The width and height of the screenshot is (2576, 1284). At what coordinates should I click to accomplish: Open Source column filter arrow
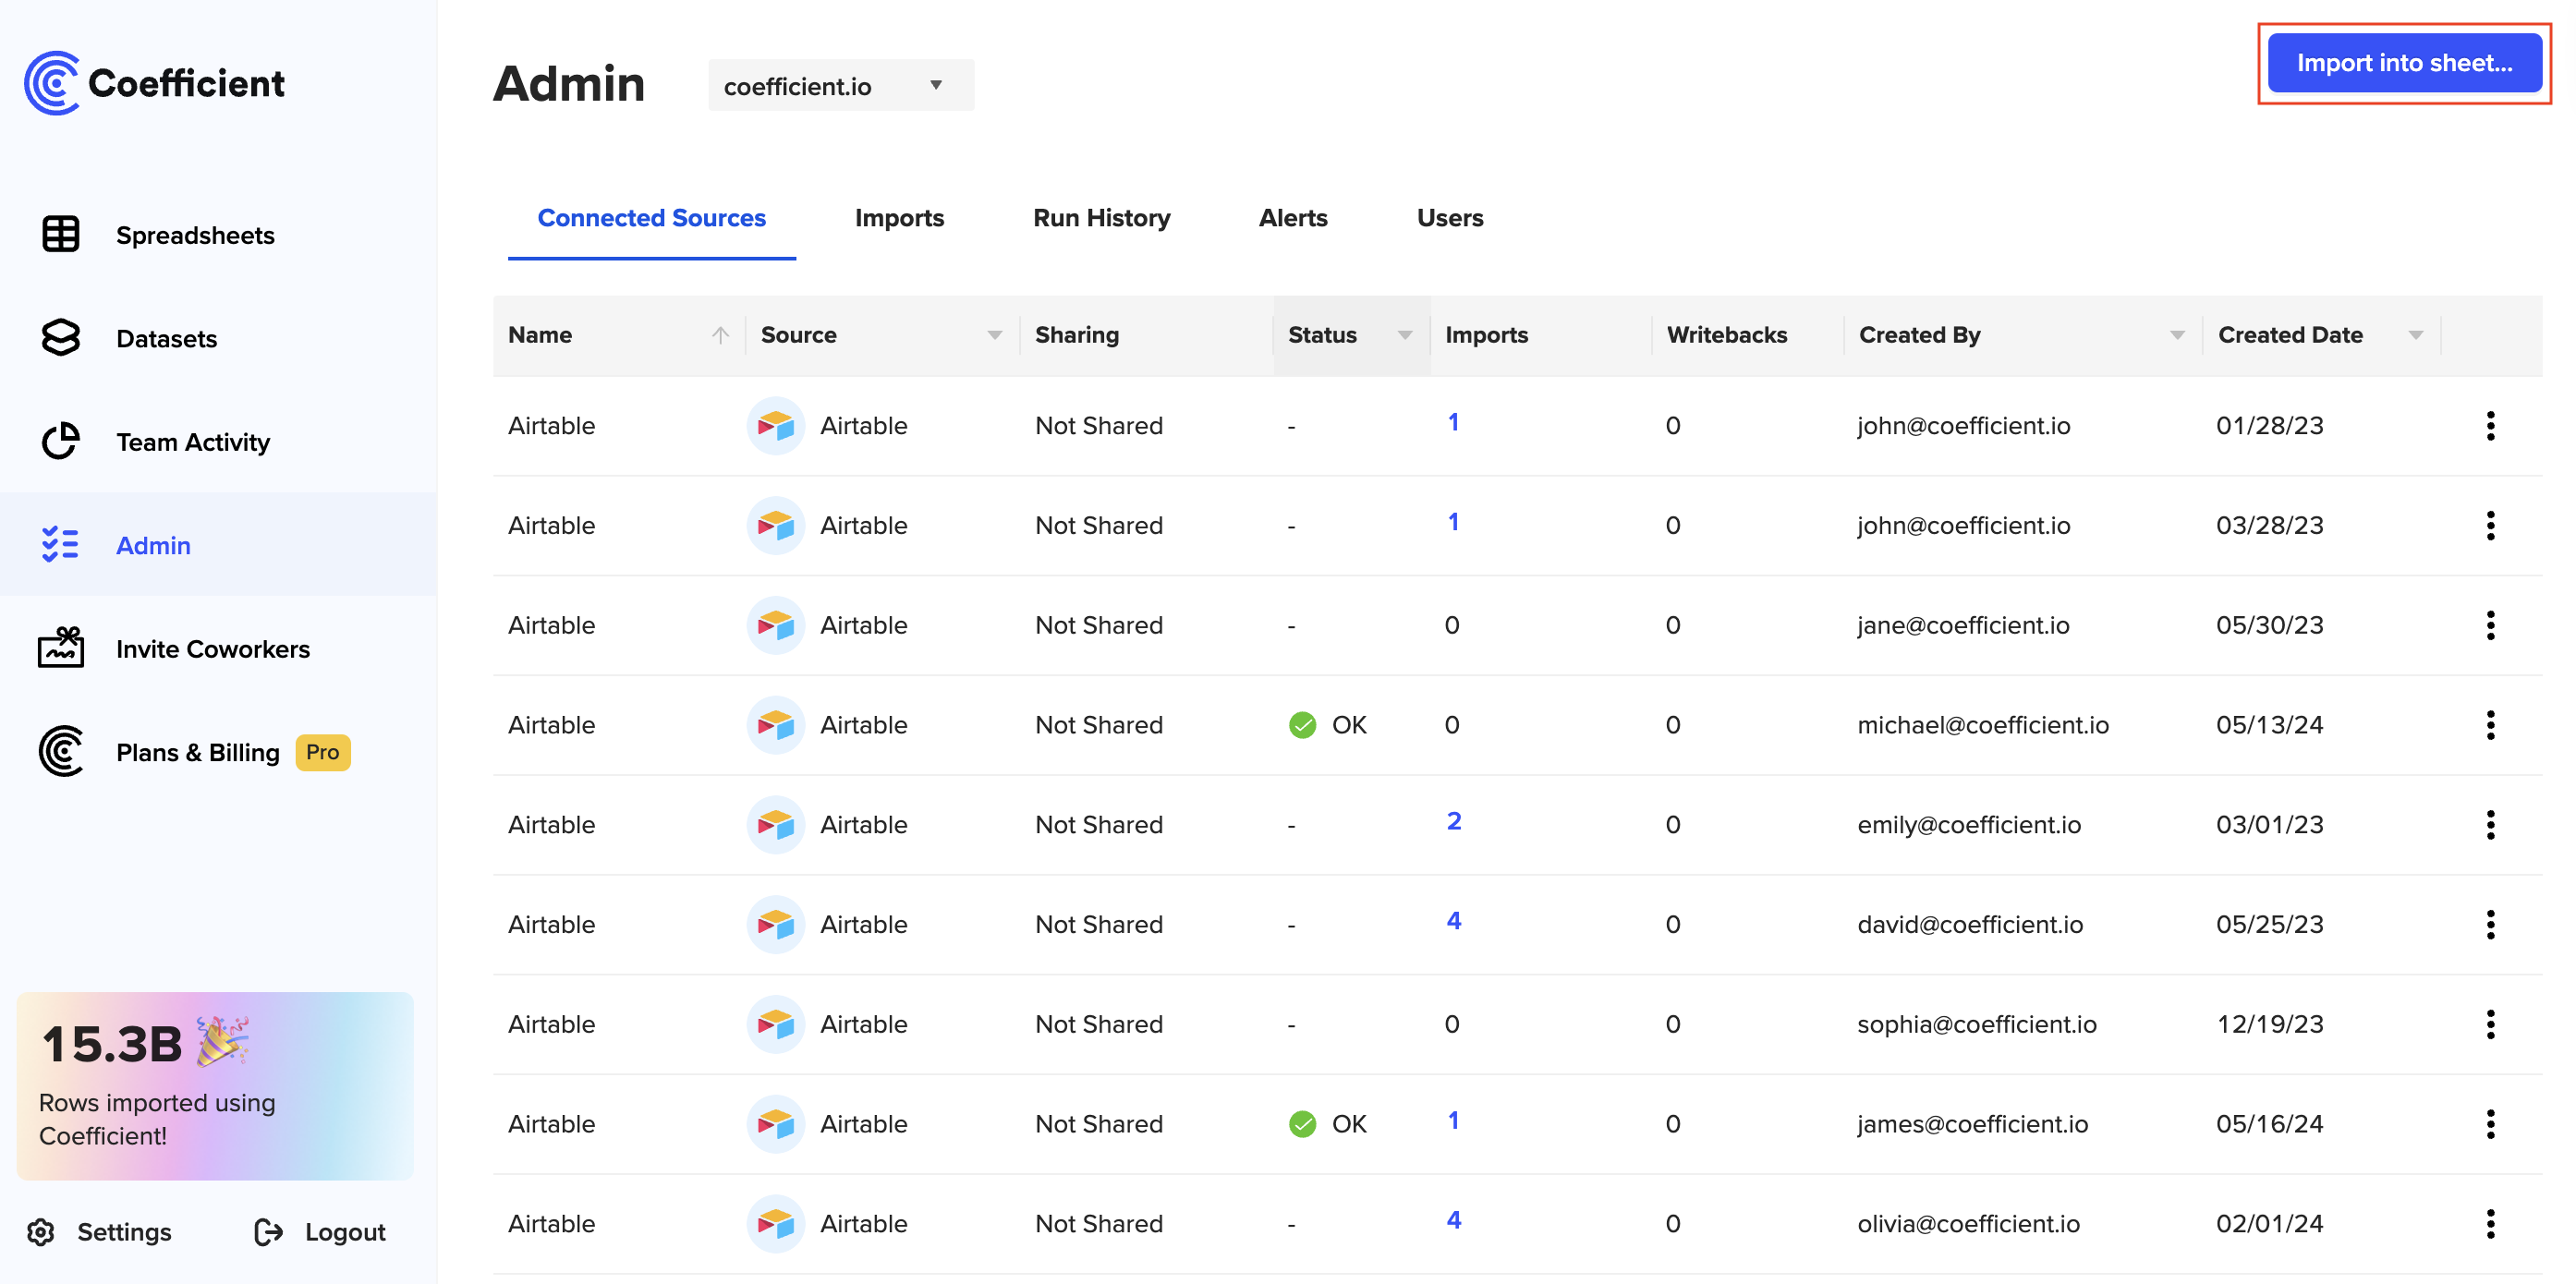click(994, 336)
